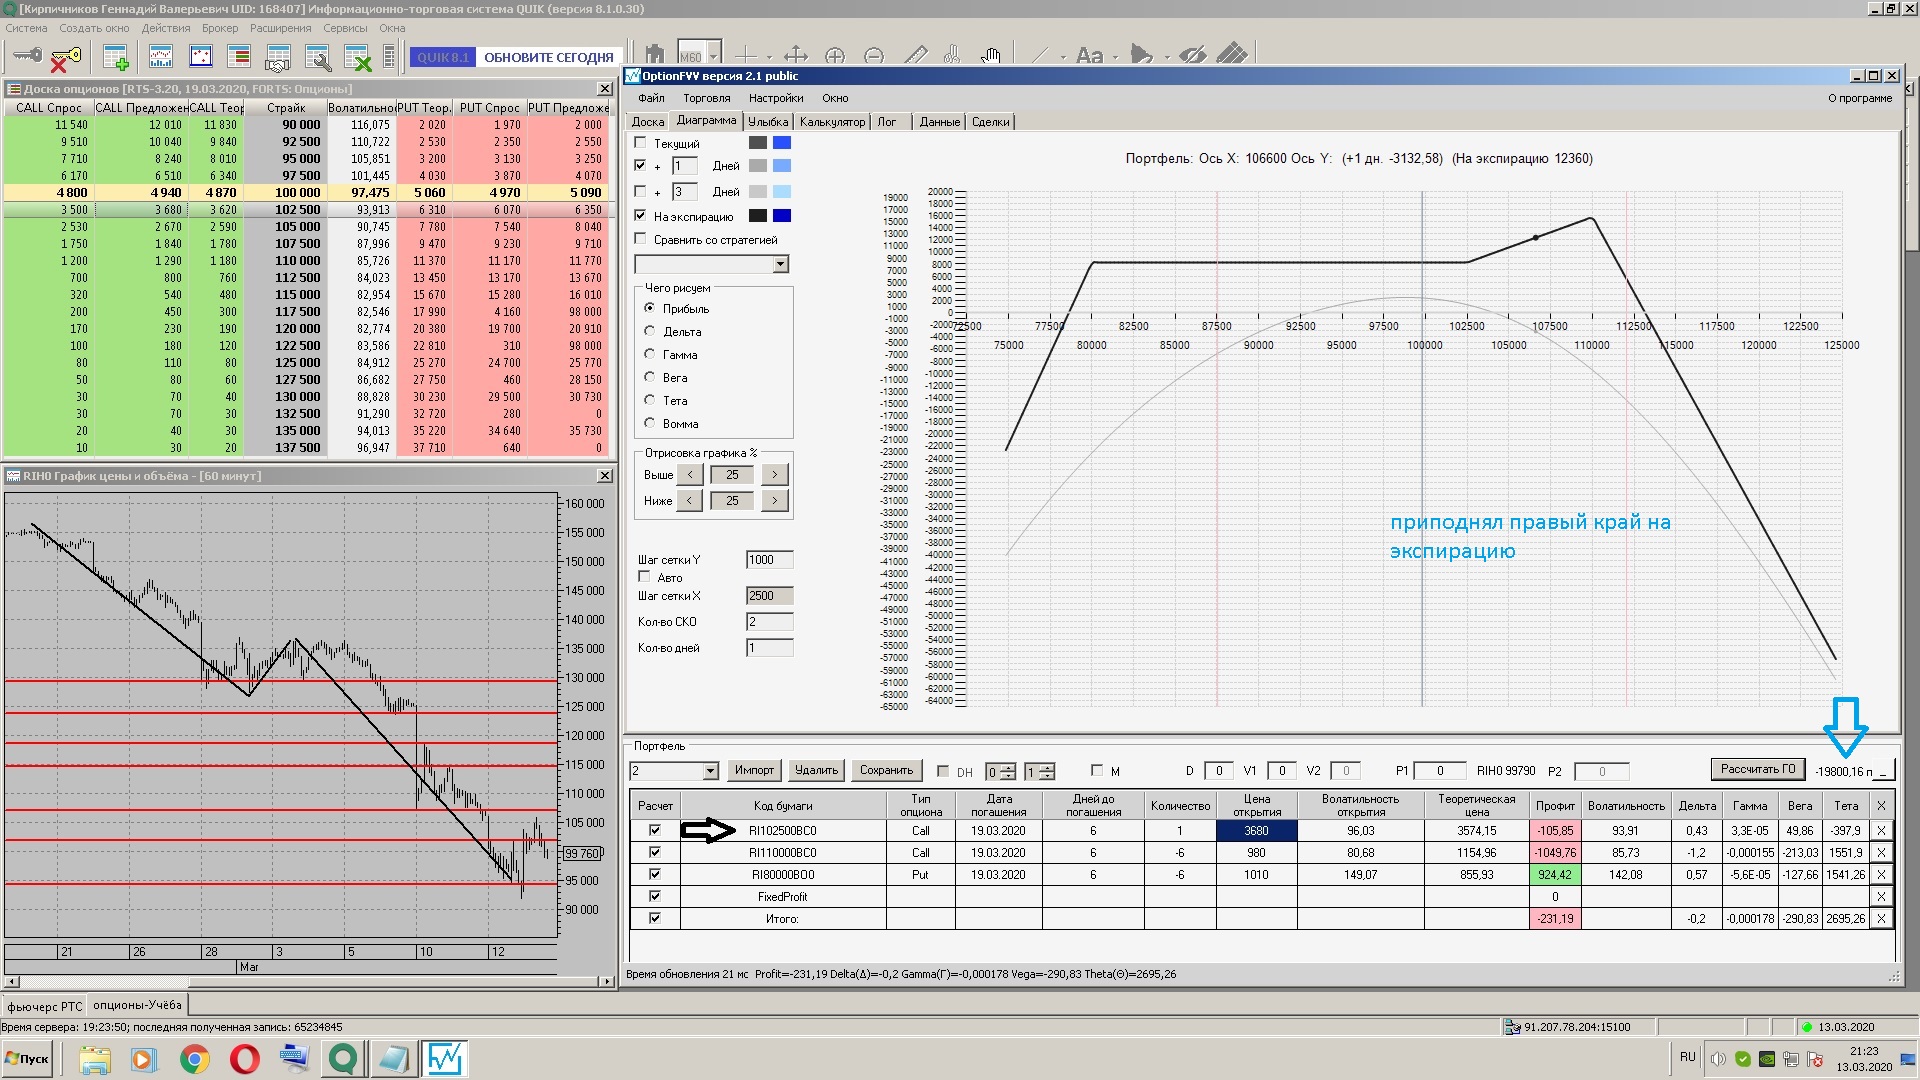Open the Торговля menu
Viewport: 1920px width, 1080px height.
pos(707,98)
